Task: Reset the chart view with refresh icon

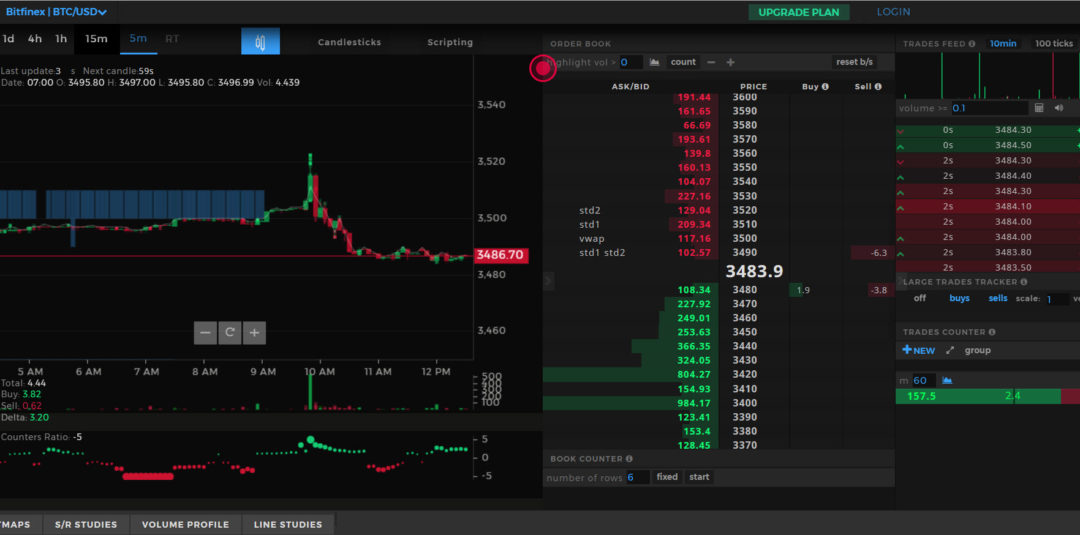Action: tap(230, 333)
